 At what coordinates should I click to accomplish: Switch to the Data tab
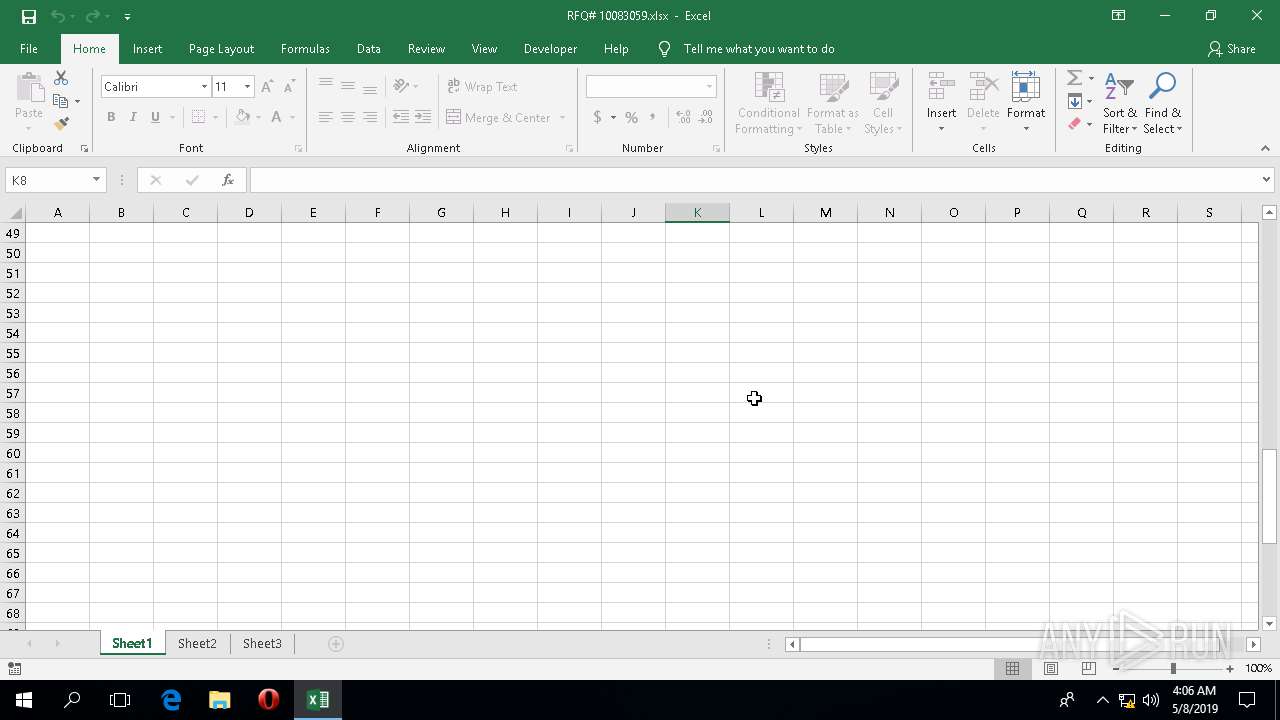369,49
